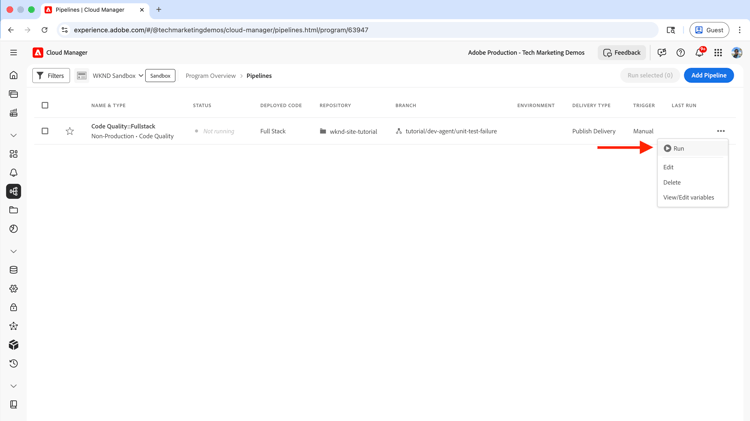Expand the WKND Sandbox program dropdown

pyautogui.click(x=118, y=76)
